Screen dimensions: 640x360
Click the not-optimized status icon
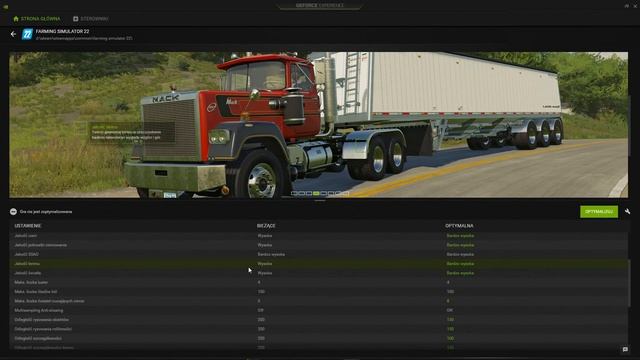point(13,211)
